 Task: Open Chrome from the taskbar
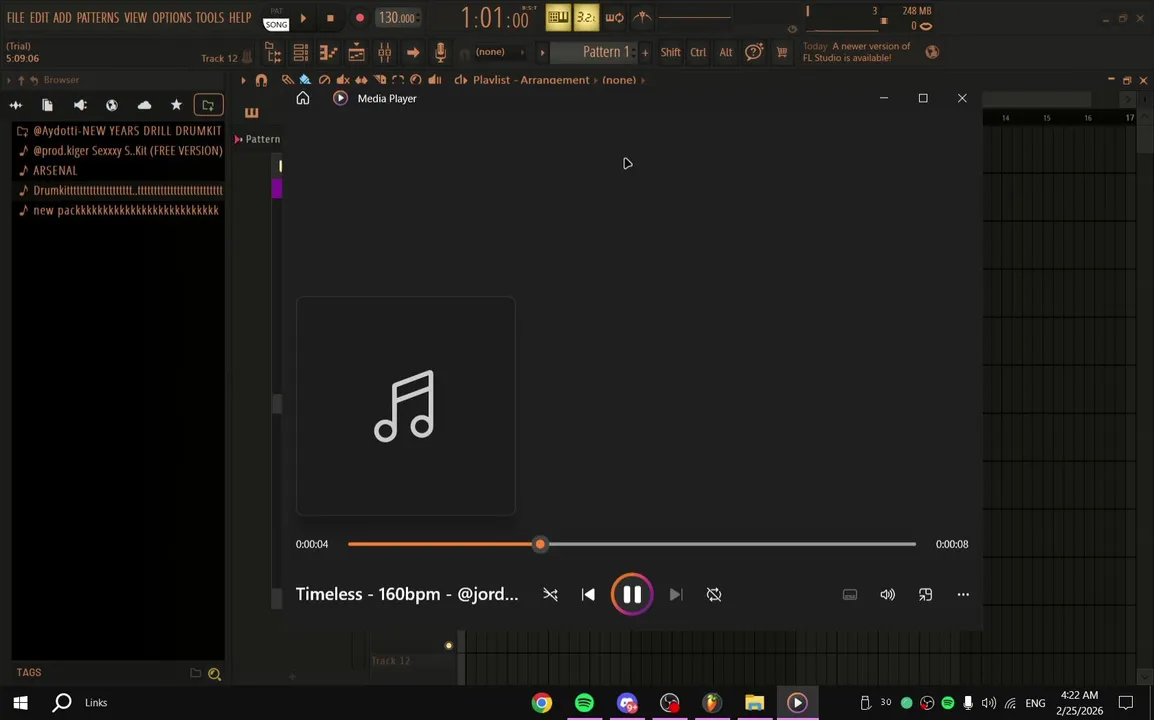click(x=542, y=702)
